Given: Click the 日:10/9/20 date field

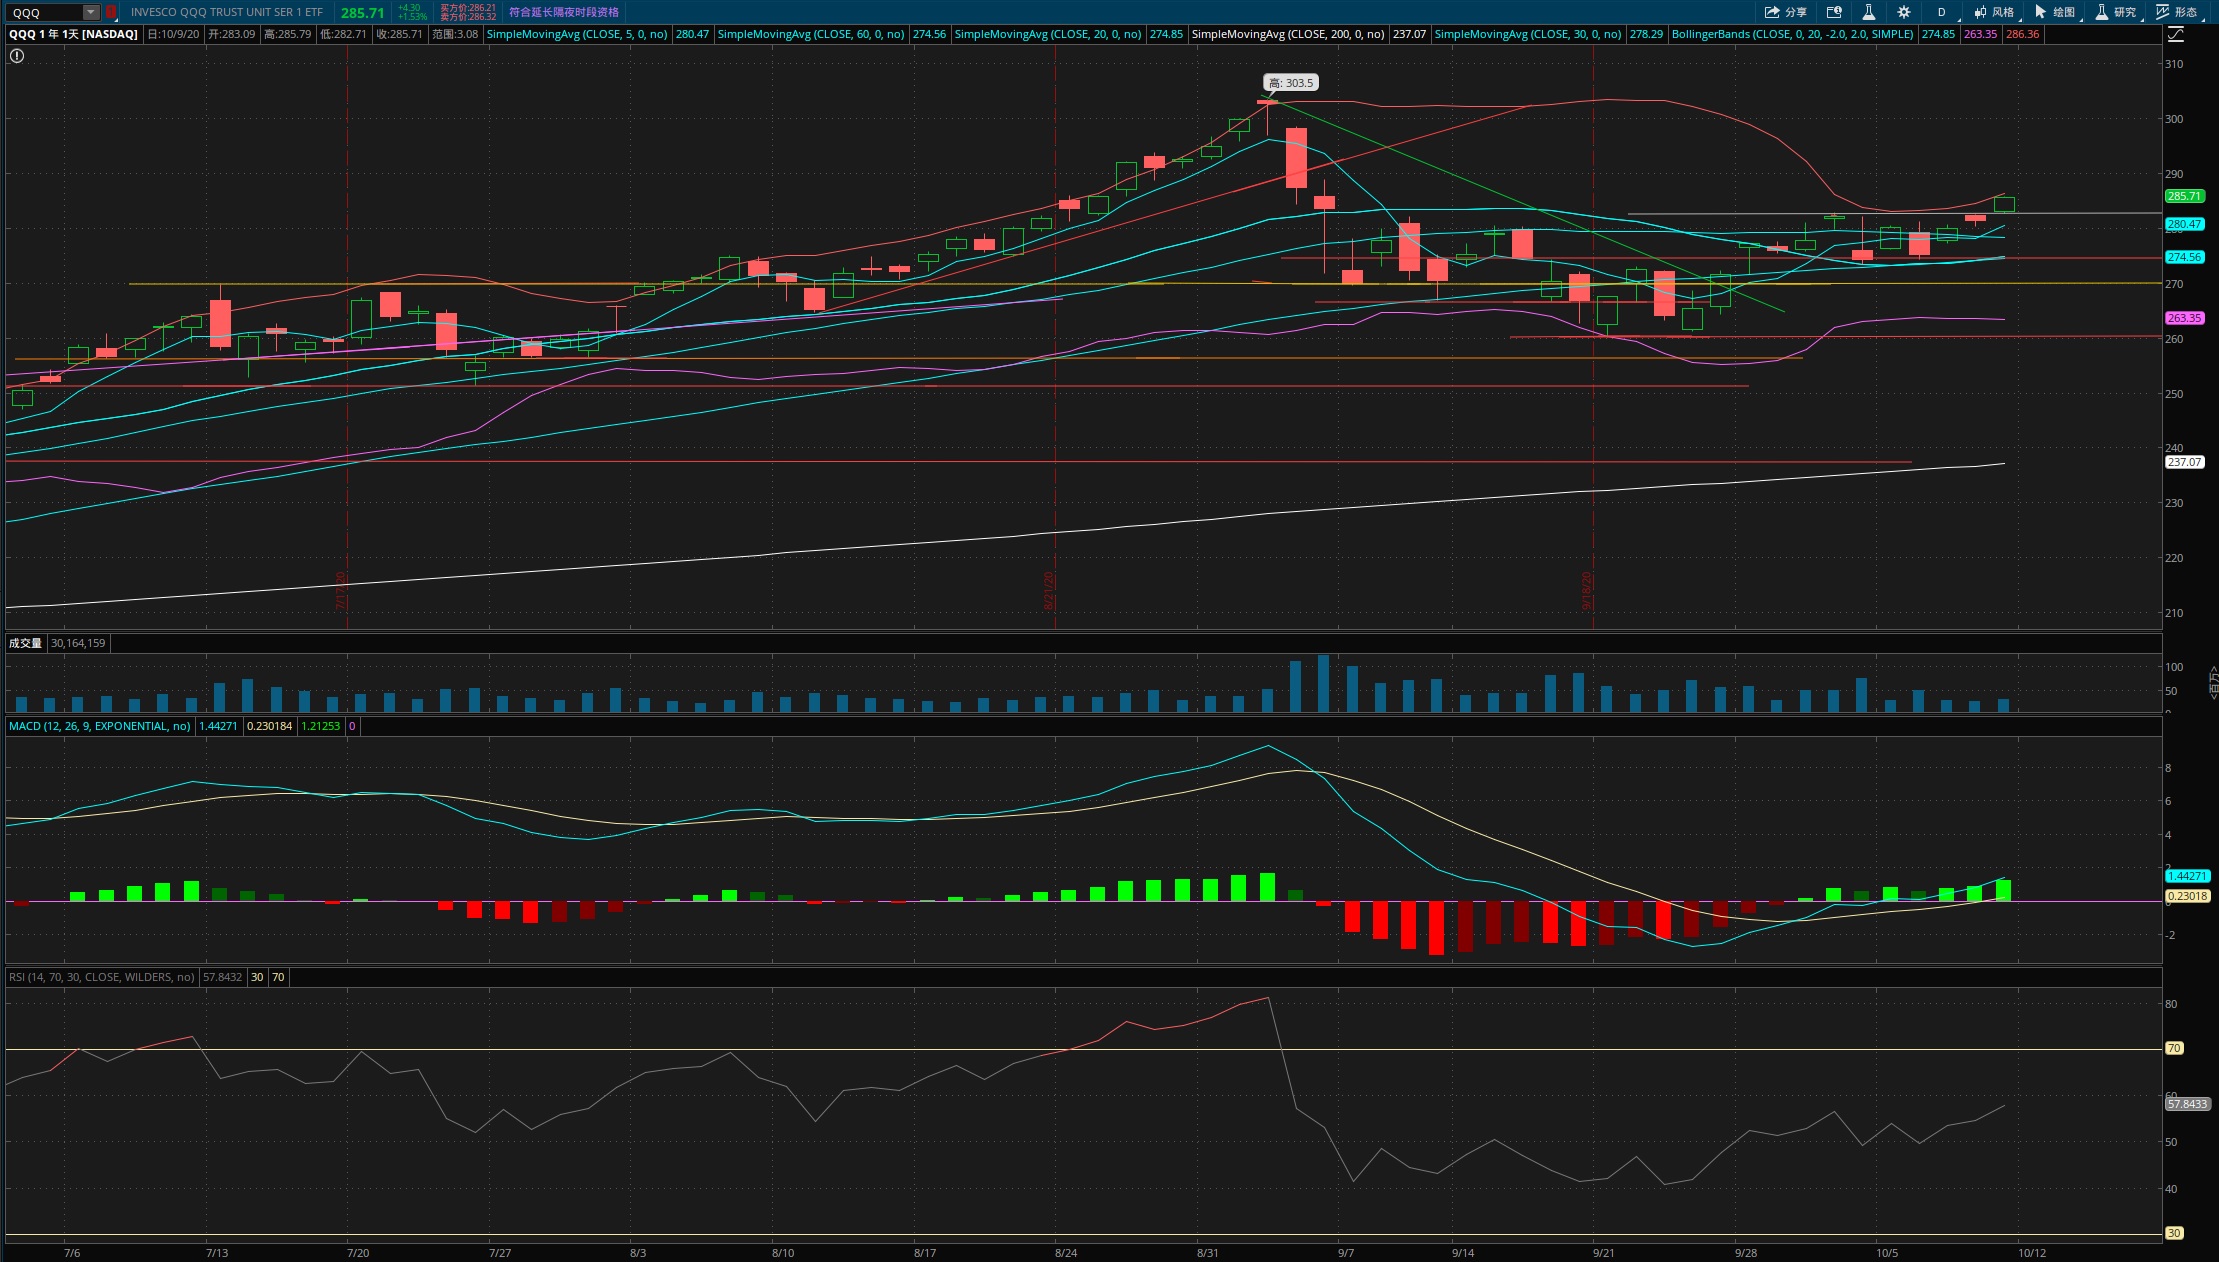Looking at the screenshot, I should (173, 34).
